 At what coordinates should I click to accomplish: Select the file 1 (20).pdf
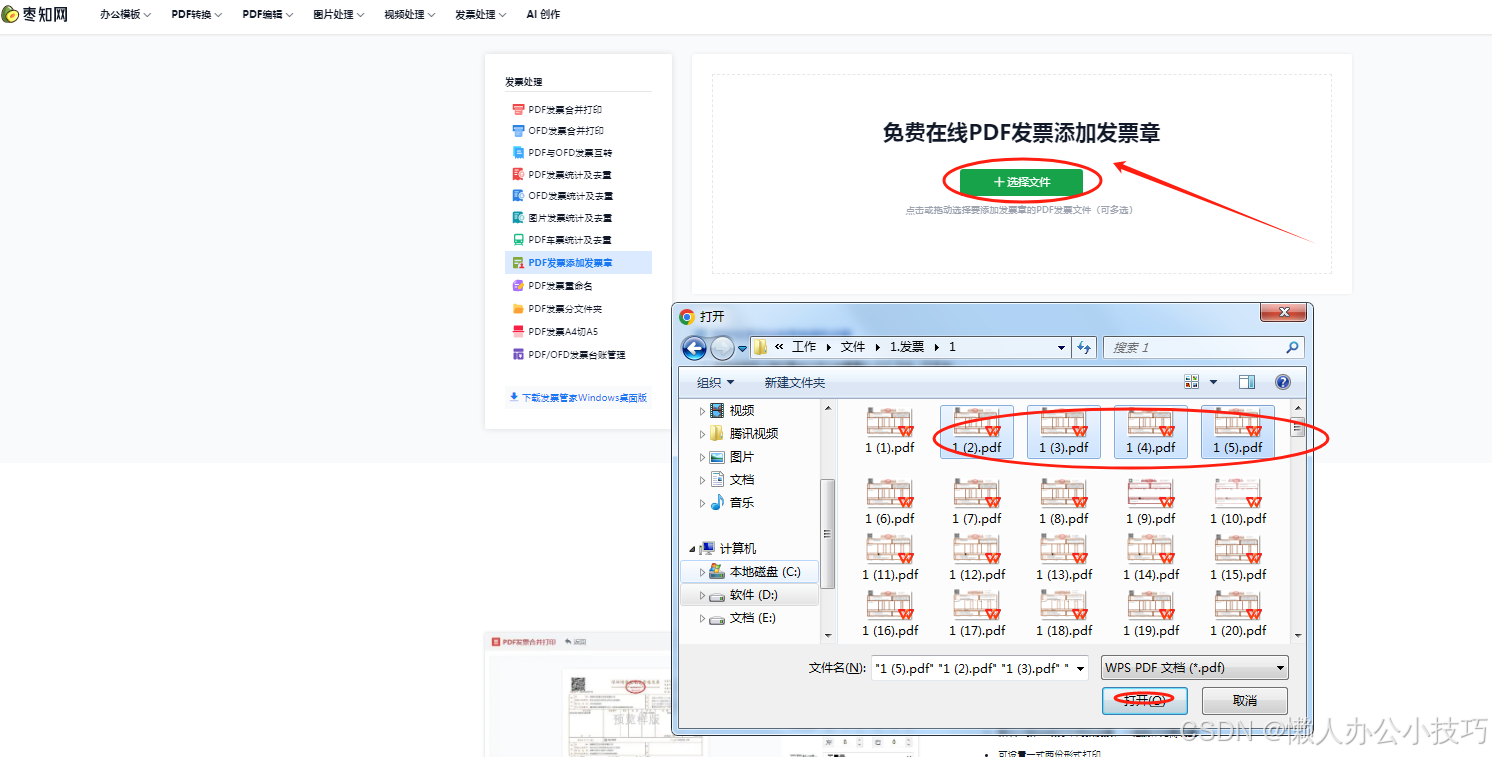(x=1238, y=614)
